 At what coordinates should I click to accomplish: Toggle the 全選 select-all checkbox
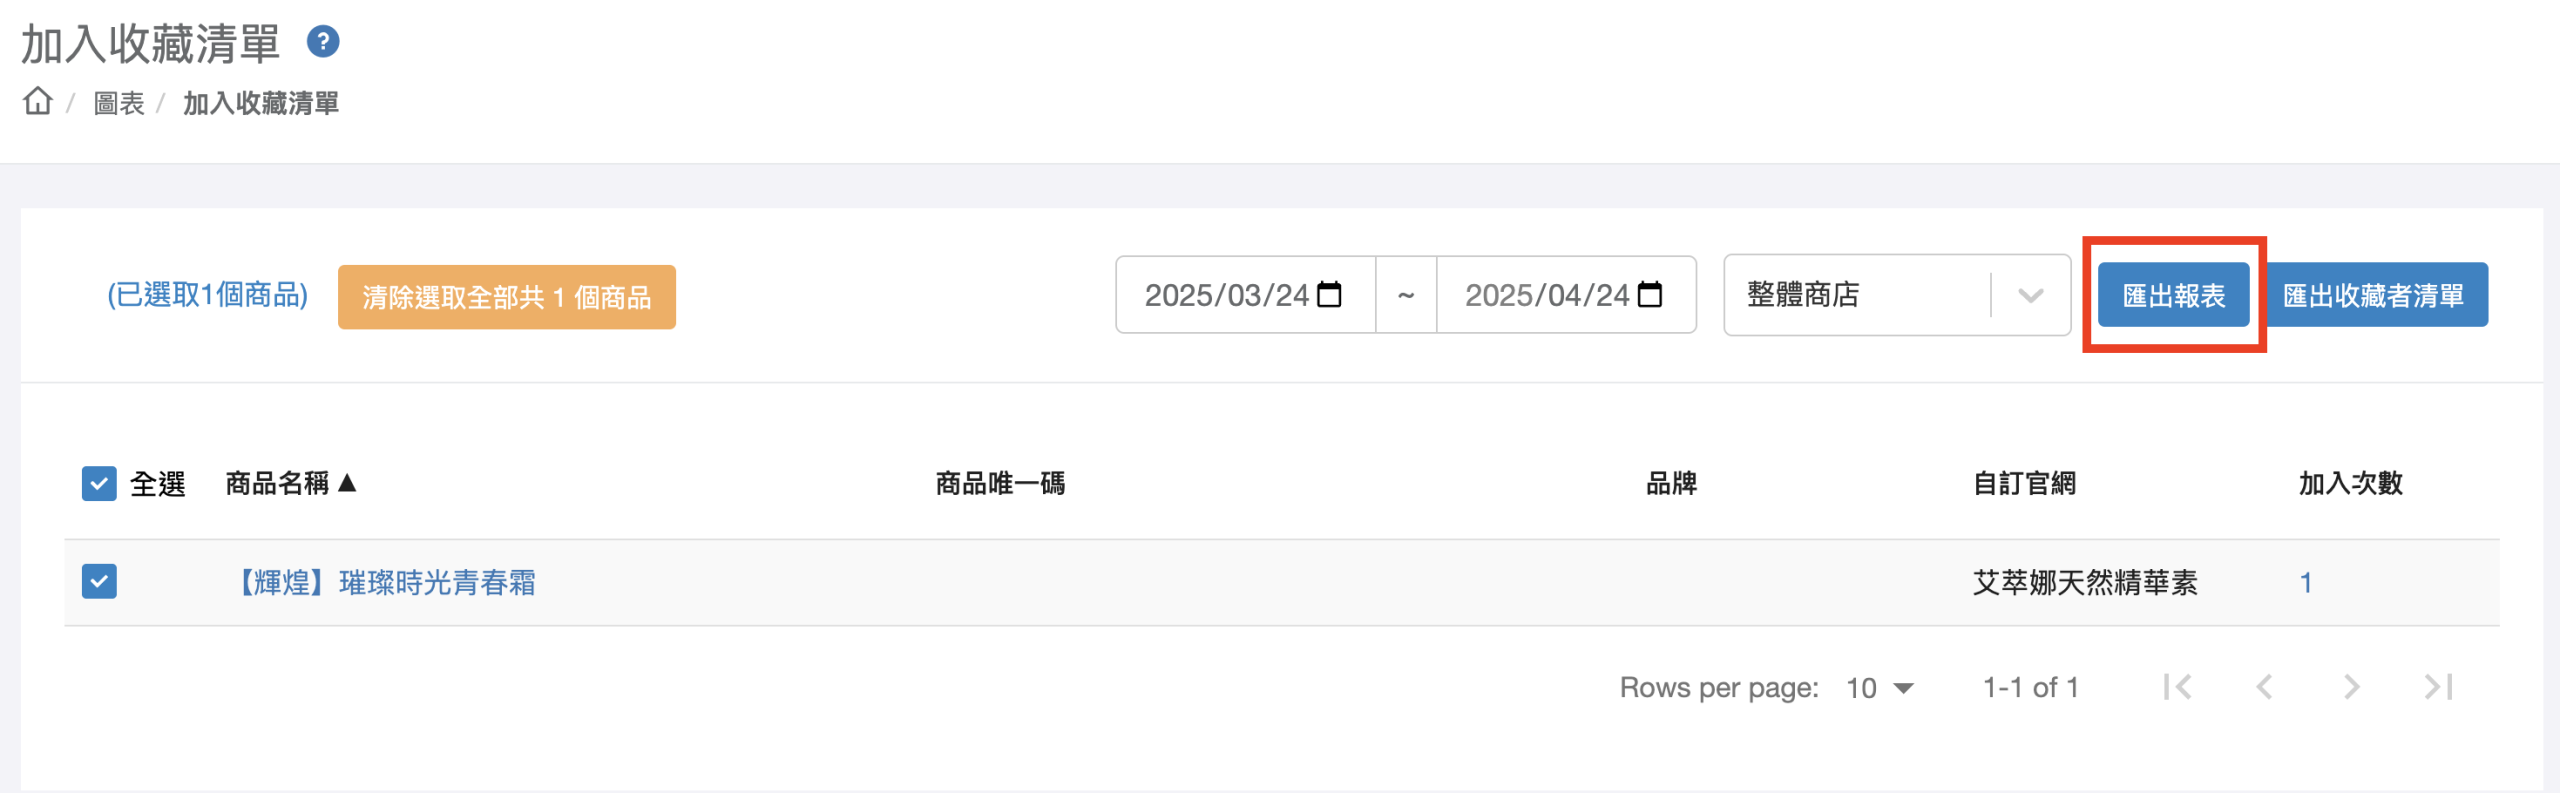pyautogui.click(x=99, y=484)
